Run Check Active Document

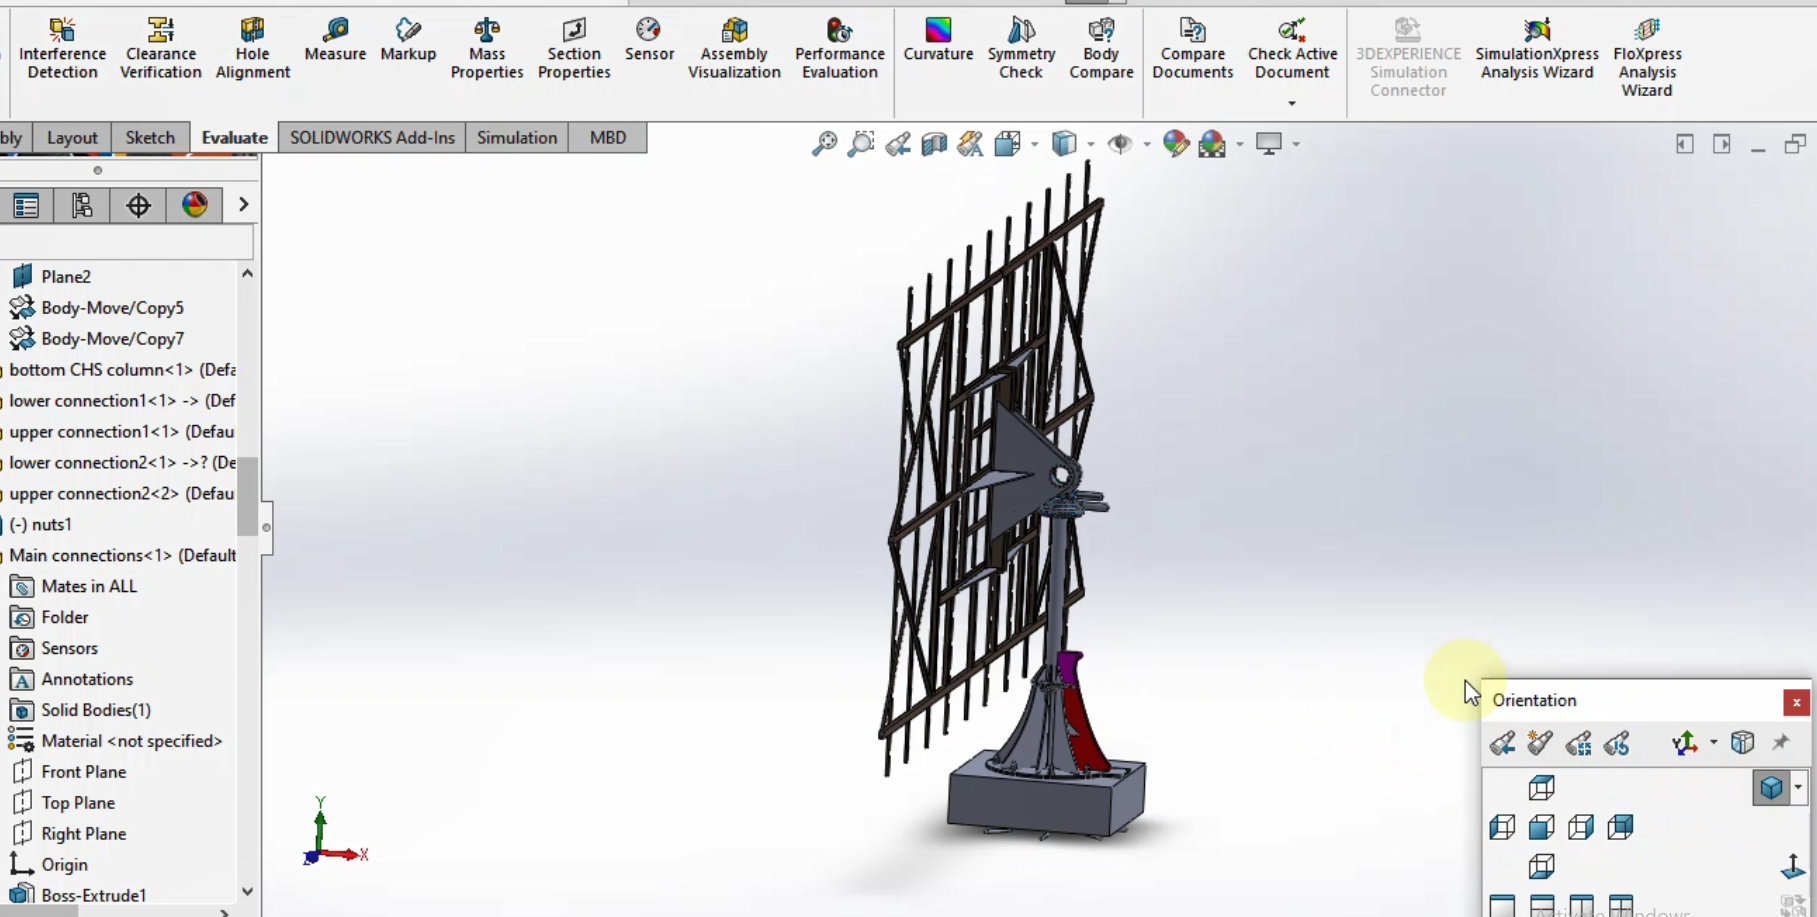click(x=1292, y=48)
